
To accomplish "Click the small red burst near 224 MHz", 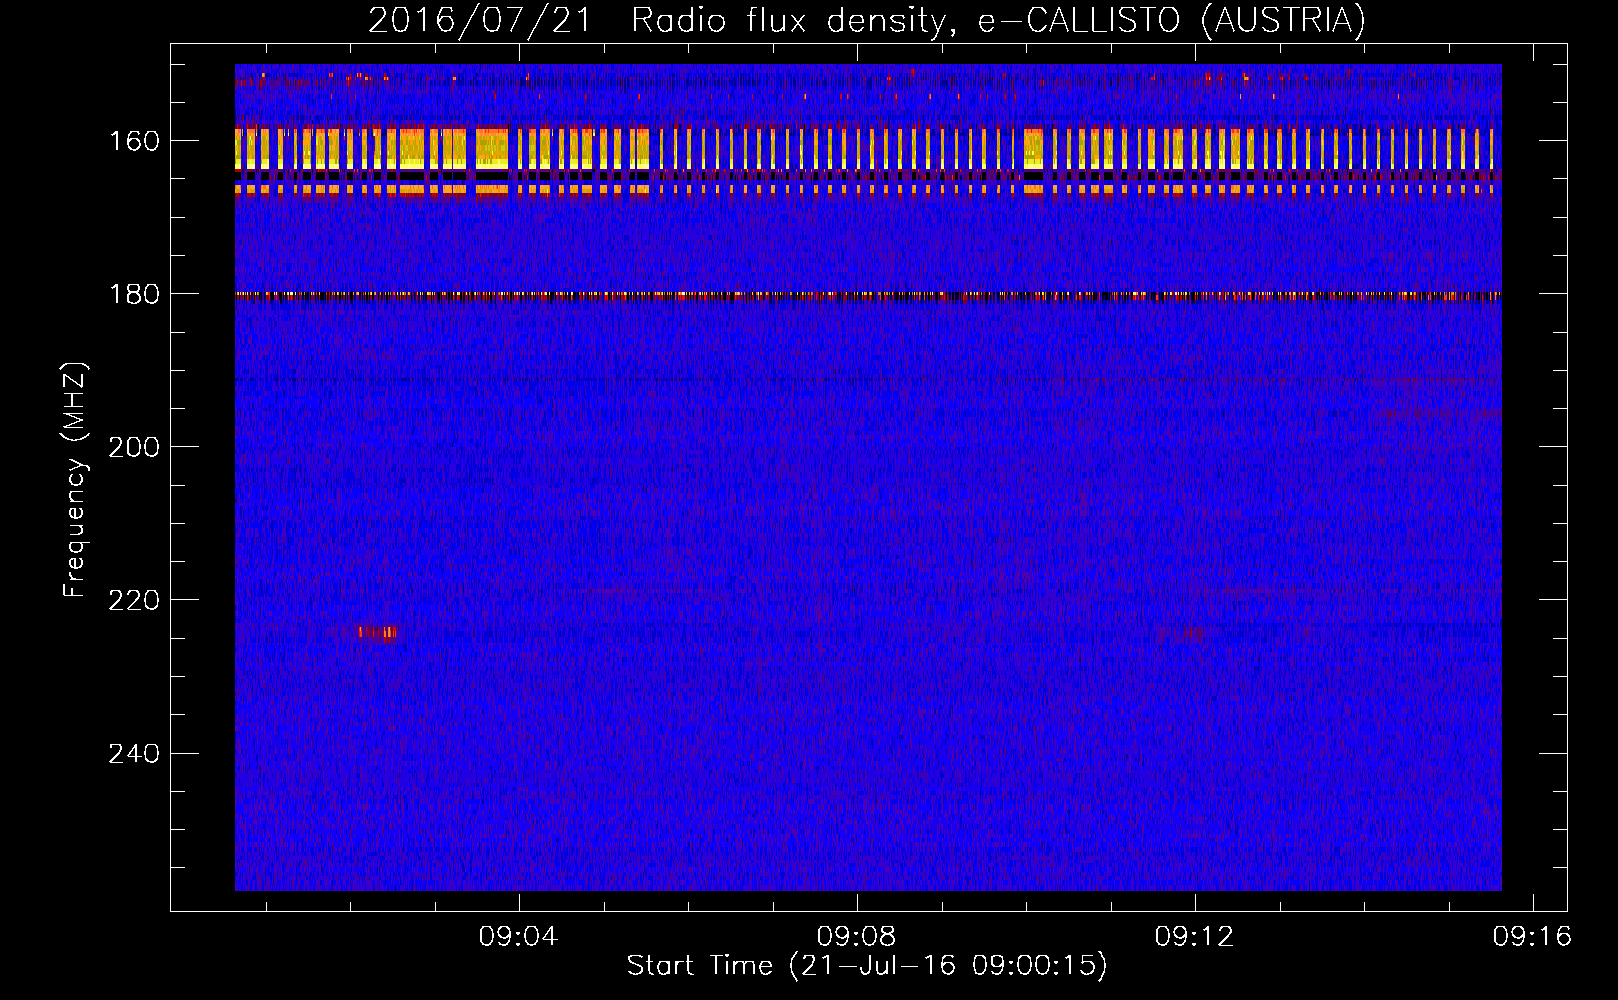I will pyautogui.click(x=377, y=632).
